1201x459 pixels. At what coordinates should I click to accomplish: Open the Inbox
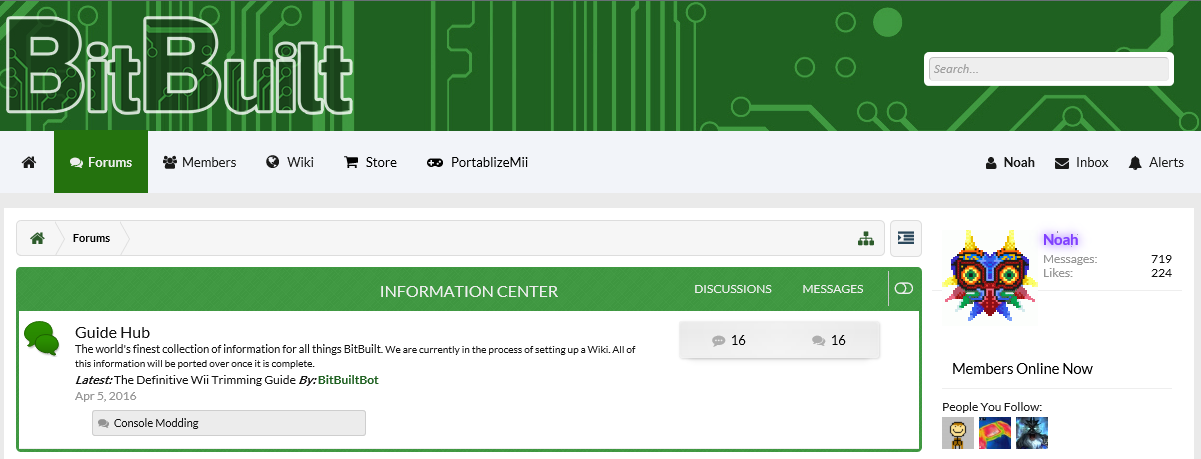[1081, 162]
